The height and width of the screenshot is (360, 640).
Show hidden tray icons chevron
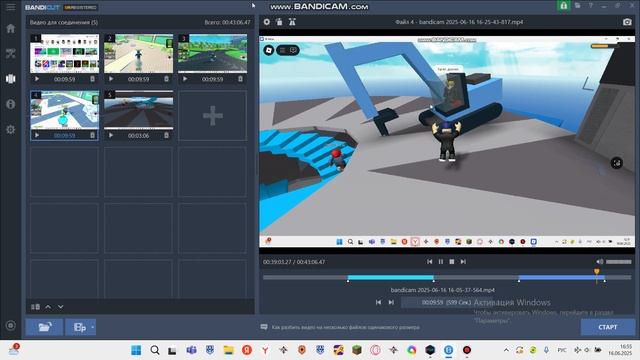tap(506, 350)
